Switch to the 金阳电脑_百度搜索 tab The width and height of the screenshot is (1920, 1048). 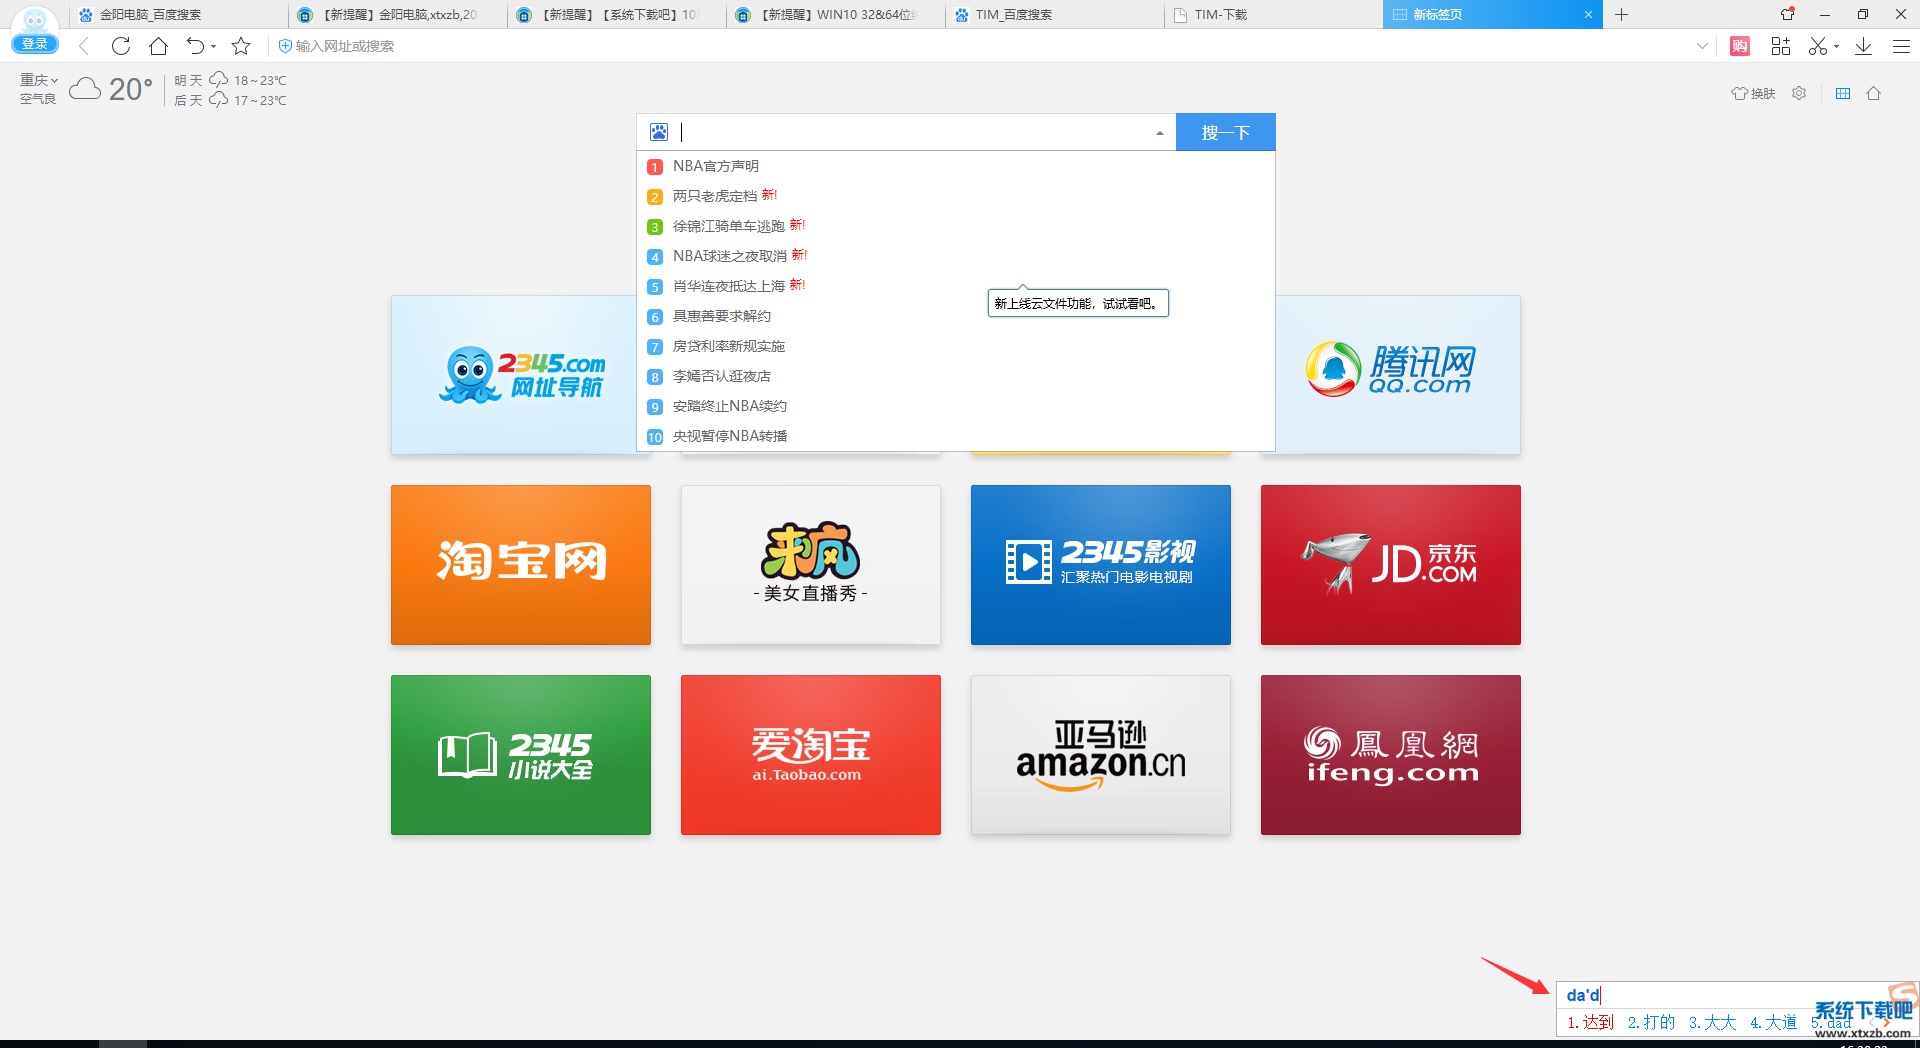coord(150,15)
